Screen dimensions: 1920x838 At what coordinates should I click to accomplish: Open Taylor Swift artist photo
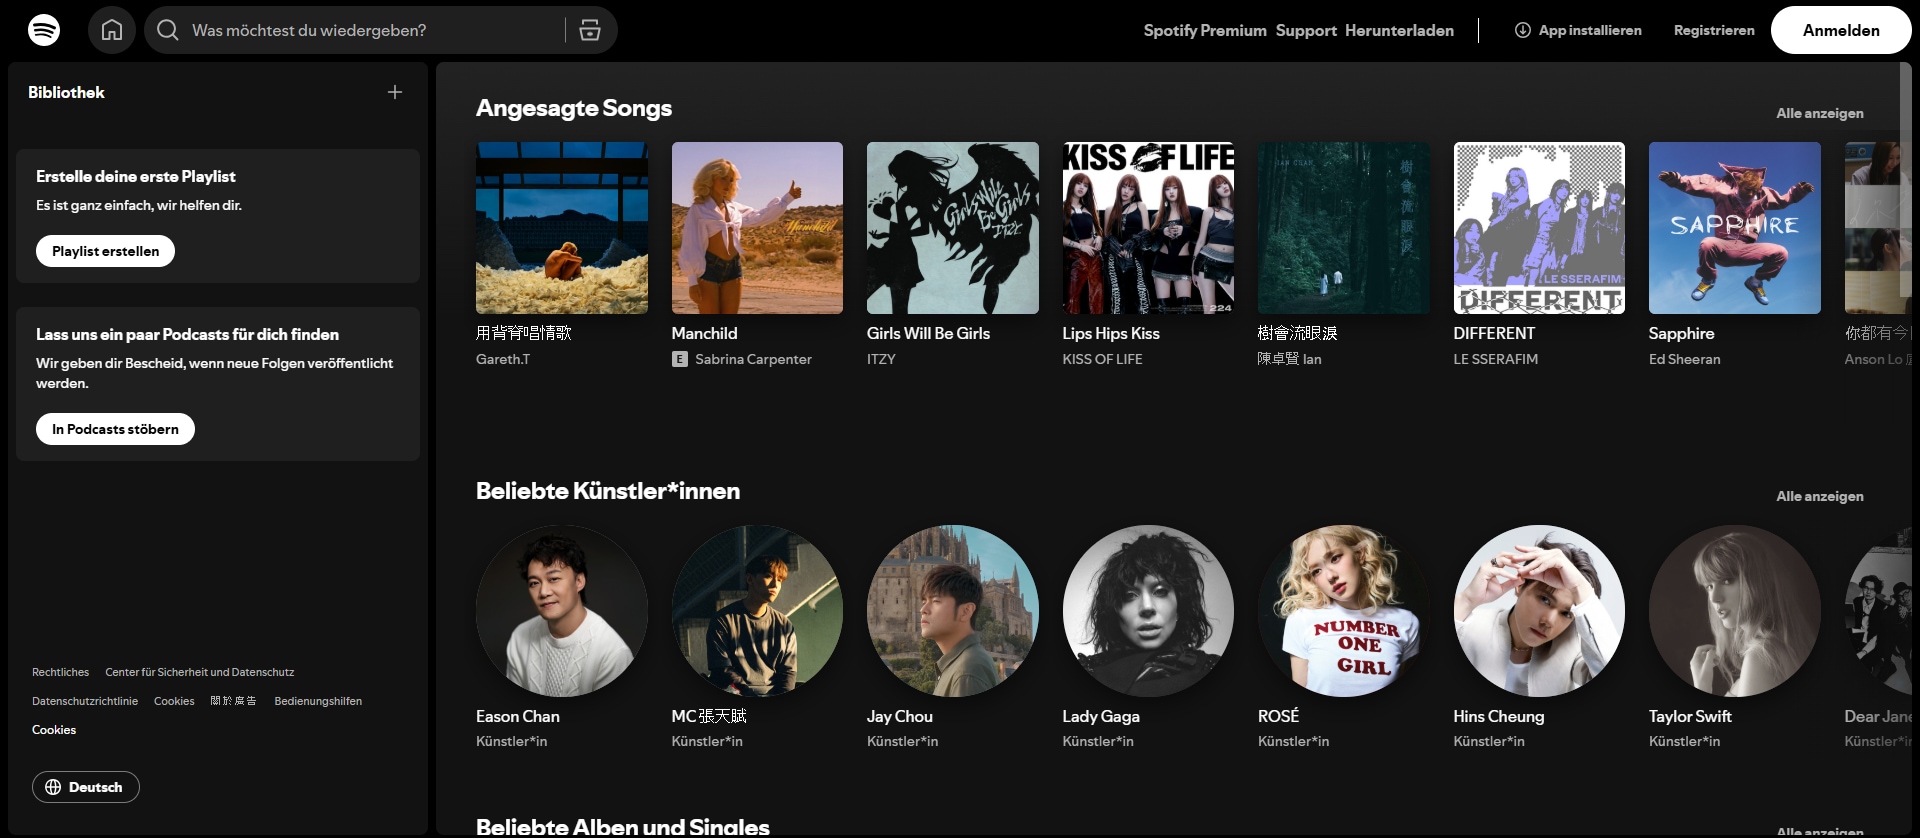click(x=1735, y=611)
